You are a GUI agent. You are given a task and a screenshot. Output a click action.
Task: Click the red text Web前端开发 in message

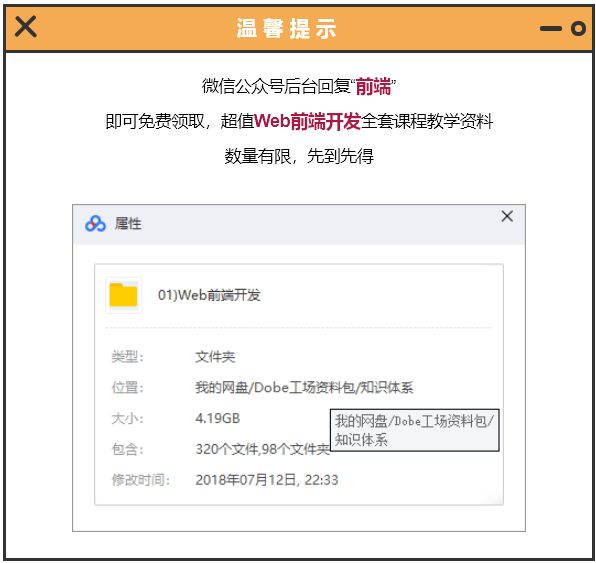tap(307, 122)
